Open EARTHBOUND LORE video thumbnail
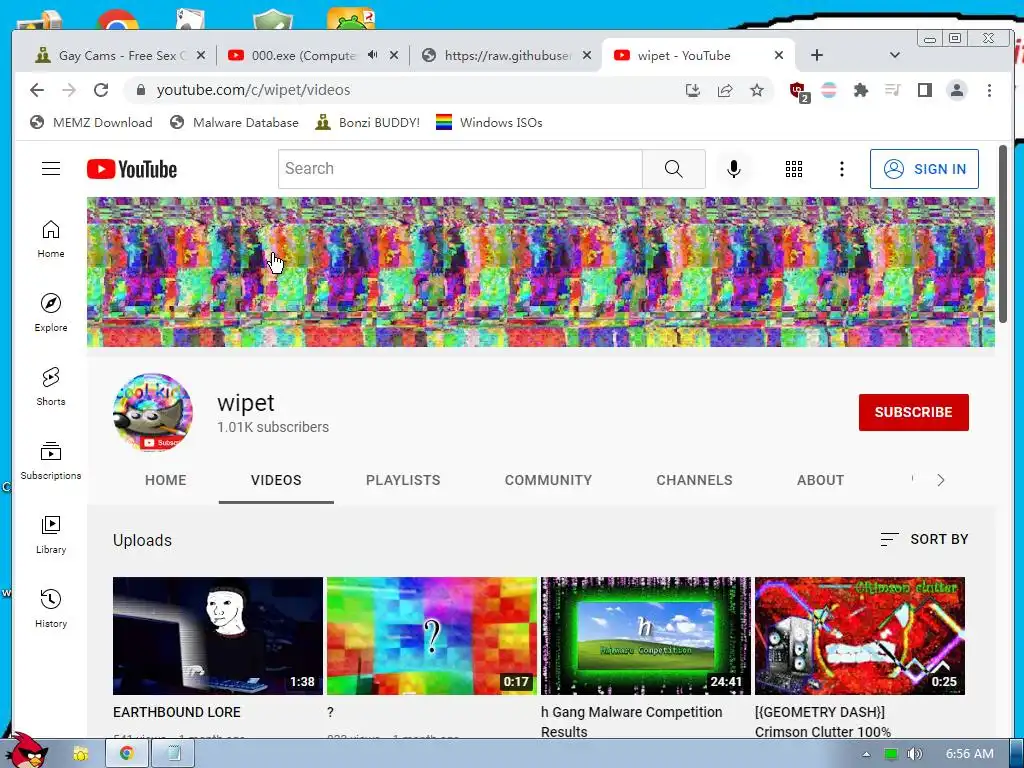Image resolution: width=1024 pixels, height=768 pixels. pos(217,635)
